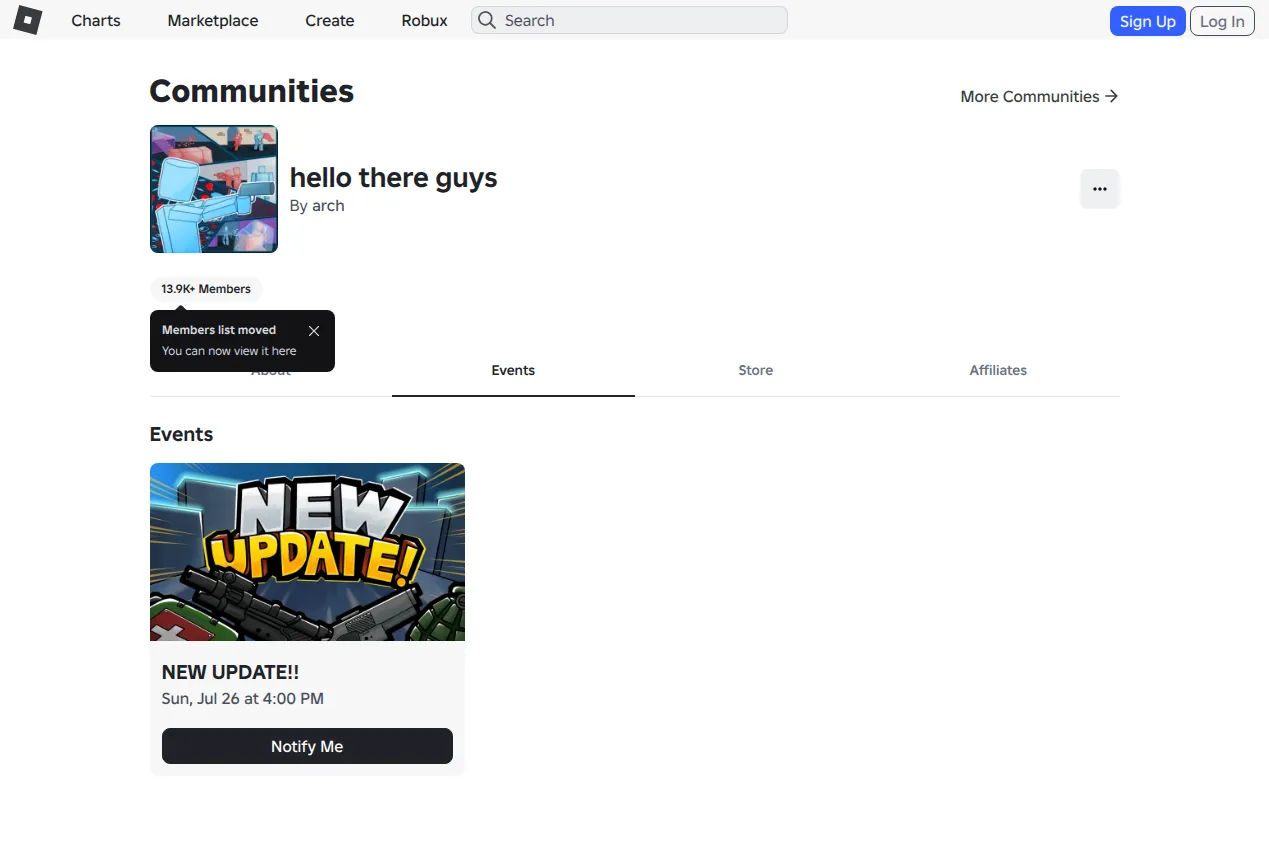Image resolution: width=1269 pixels, height=850 pixels.
Task: Open the Marketplace page
Action: tap(213, 20)
